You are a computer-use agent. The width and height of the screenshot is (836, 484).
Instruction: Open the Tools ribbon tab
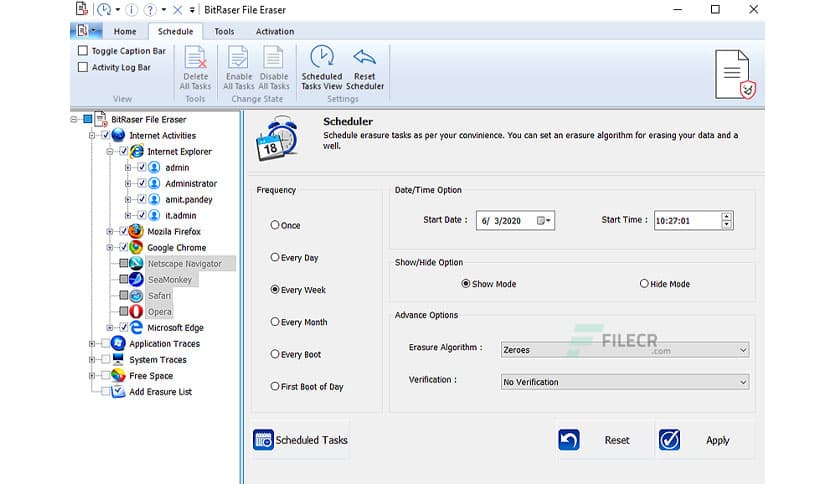click(x=224, y=31)
